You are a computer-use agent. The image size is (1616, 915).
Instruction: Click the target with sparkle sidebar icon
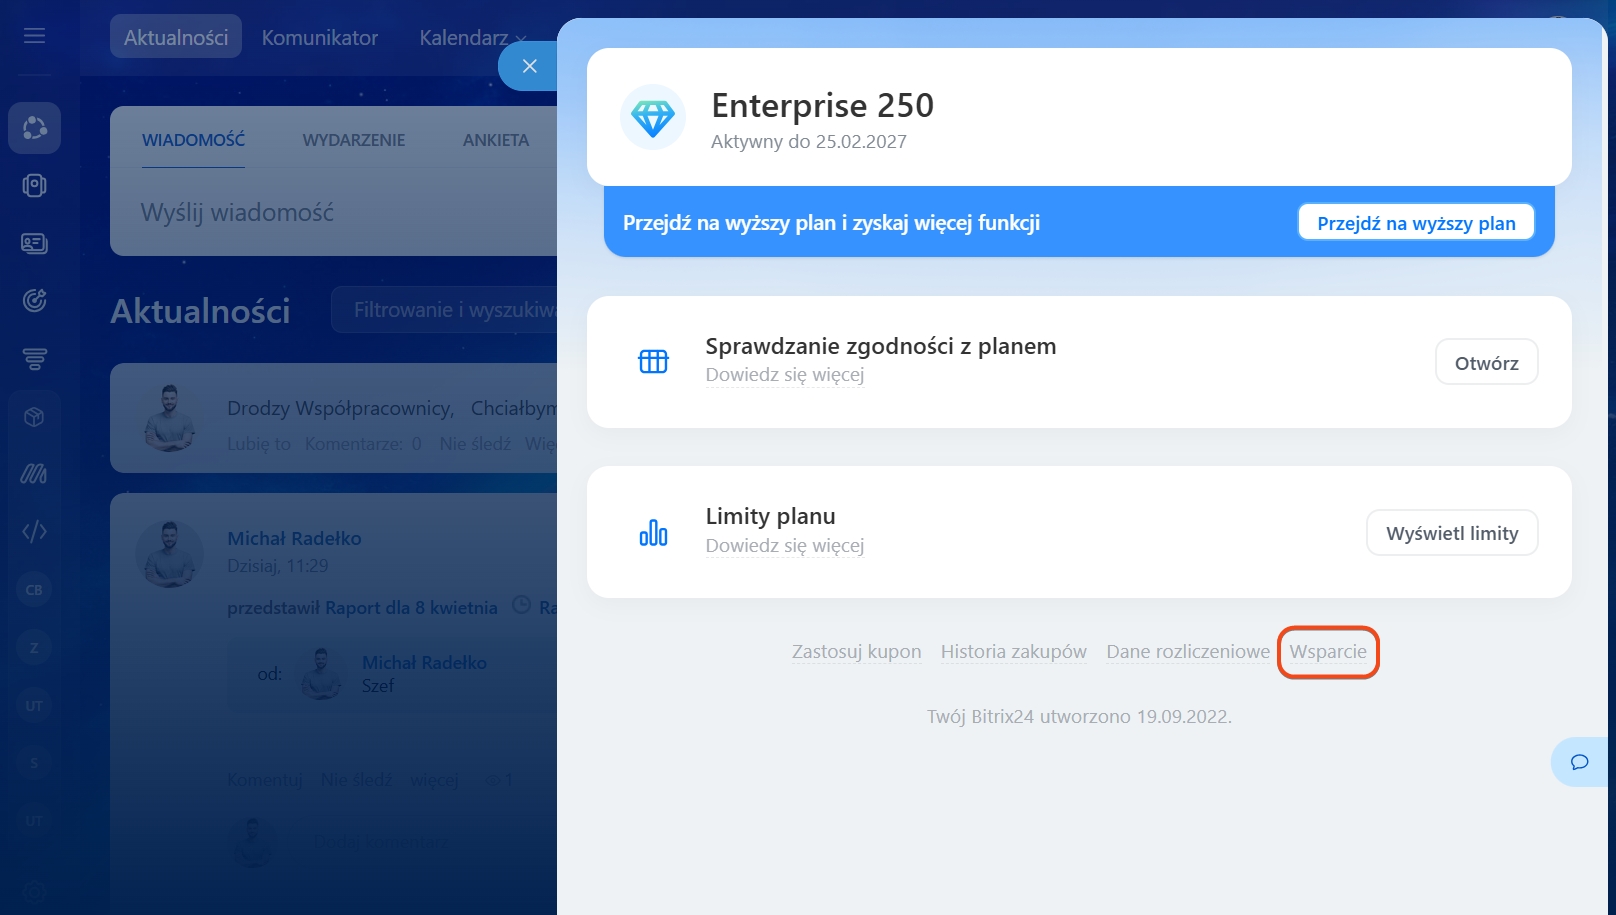pyautogui.click(x=35, y=300)
